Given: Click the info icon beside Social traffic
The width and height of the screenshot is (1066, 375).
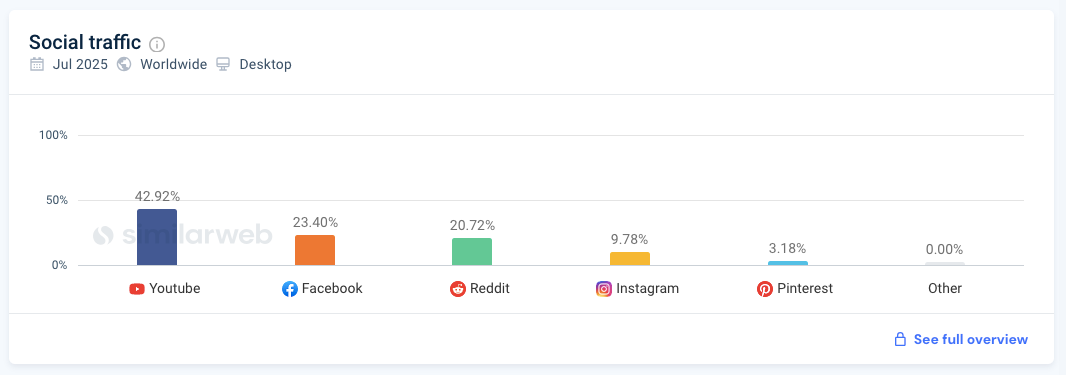Looking at the screenshot, I should 157,45.
